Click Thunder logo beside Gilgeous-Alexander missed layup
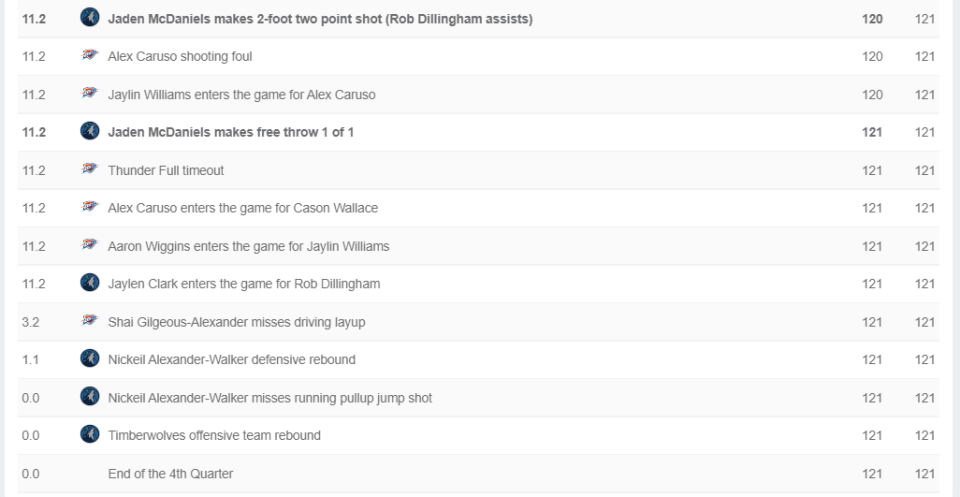 [90, 321]
